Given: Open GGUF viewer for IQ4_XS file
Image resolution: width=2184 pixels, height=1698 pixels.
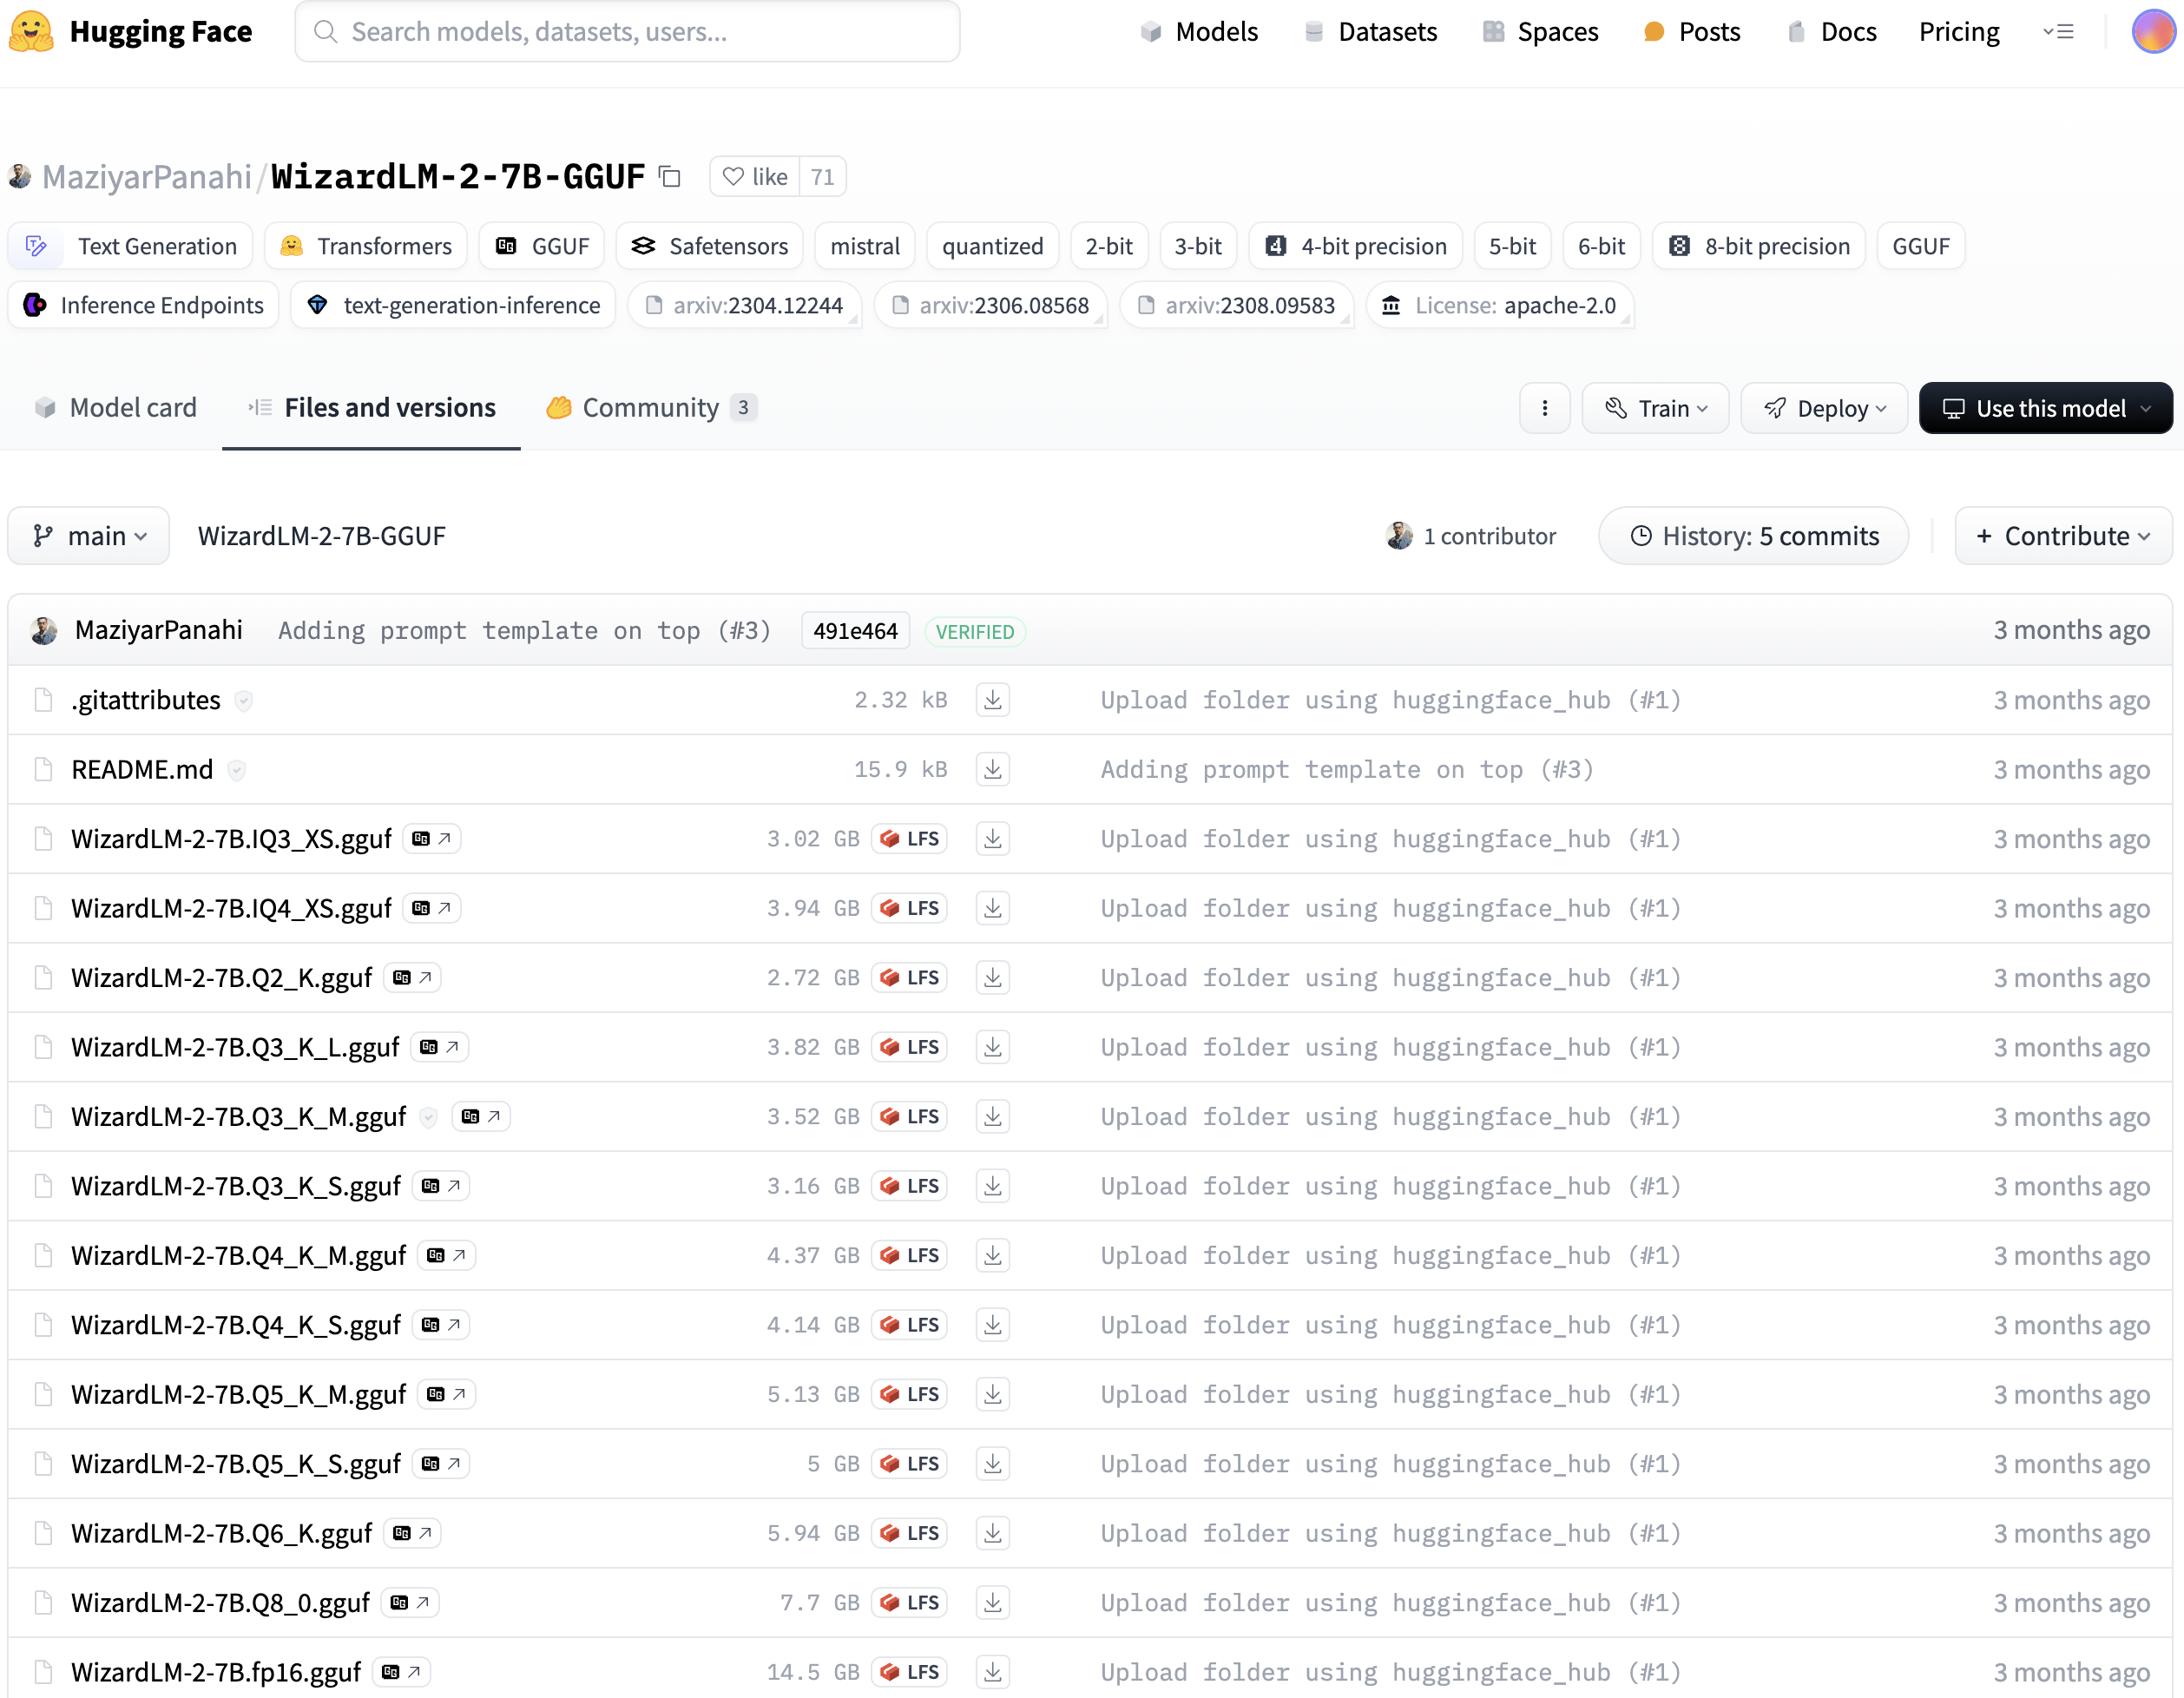Looking at the screenshot, I should click(x=432, y=908).
